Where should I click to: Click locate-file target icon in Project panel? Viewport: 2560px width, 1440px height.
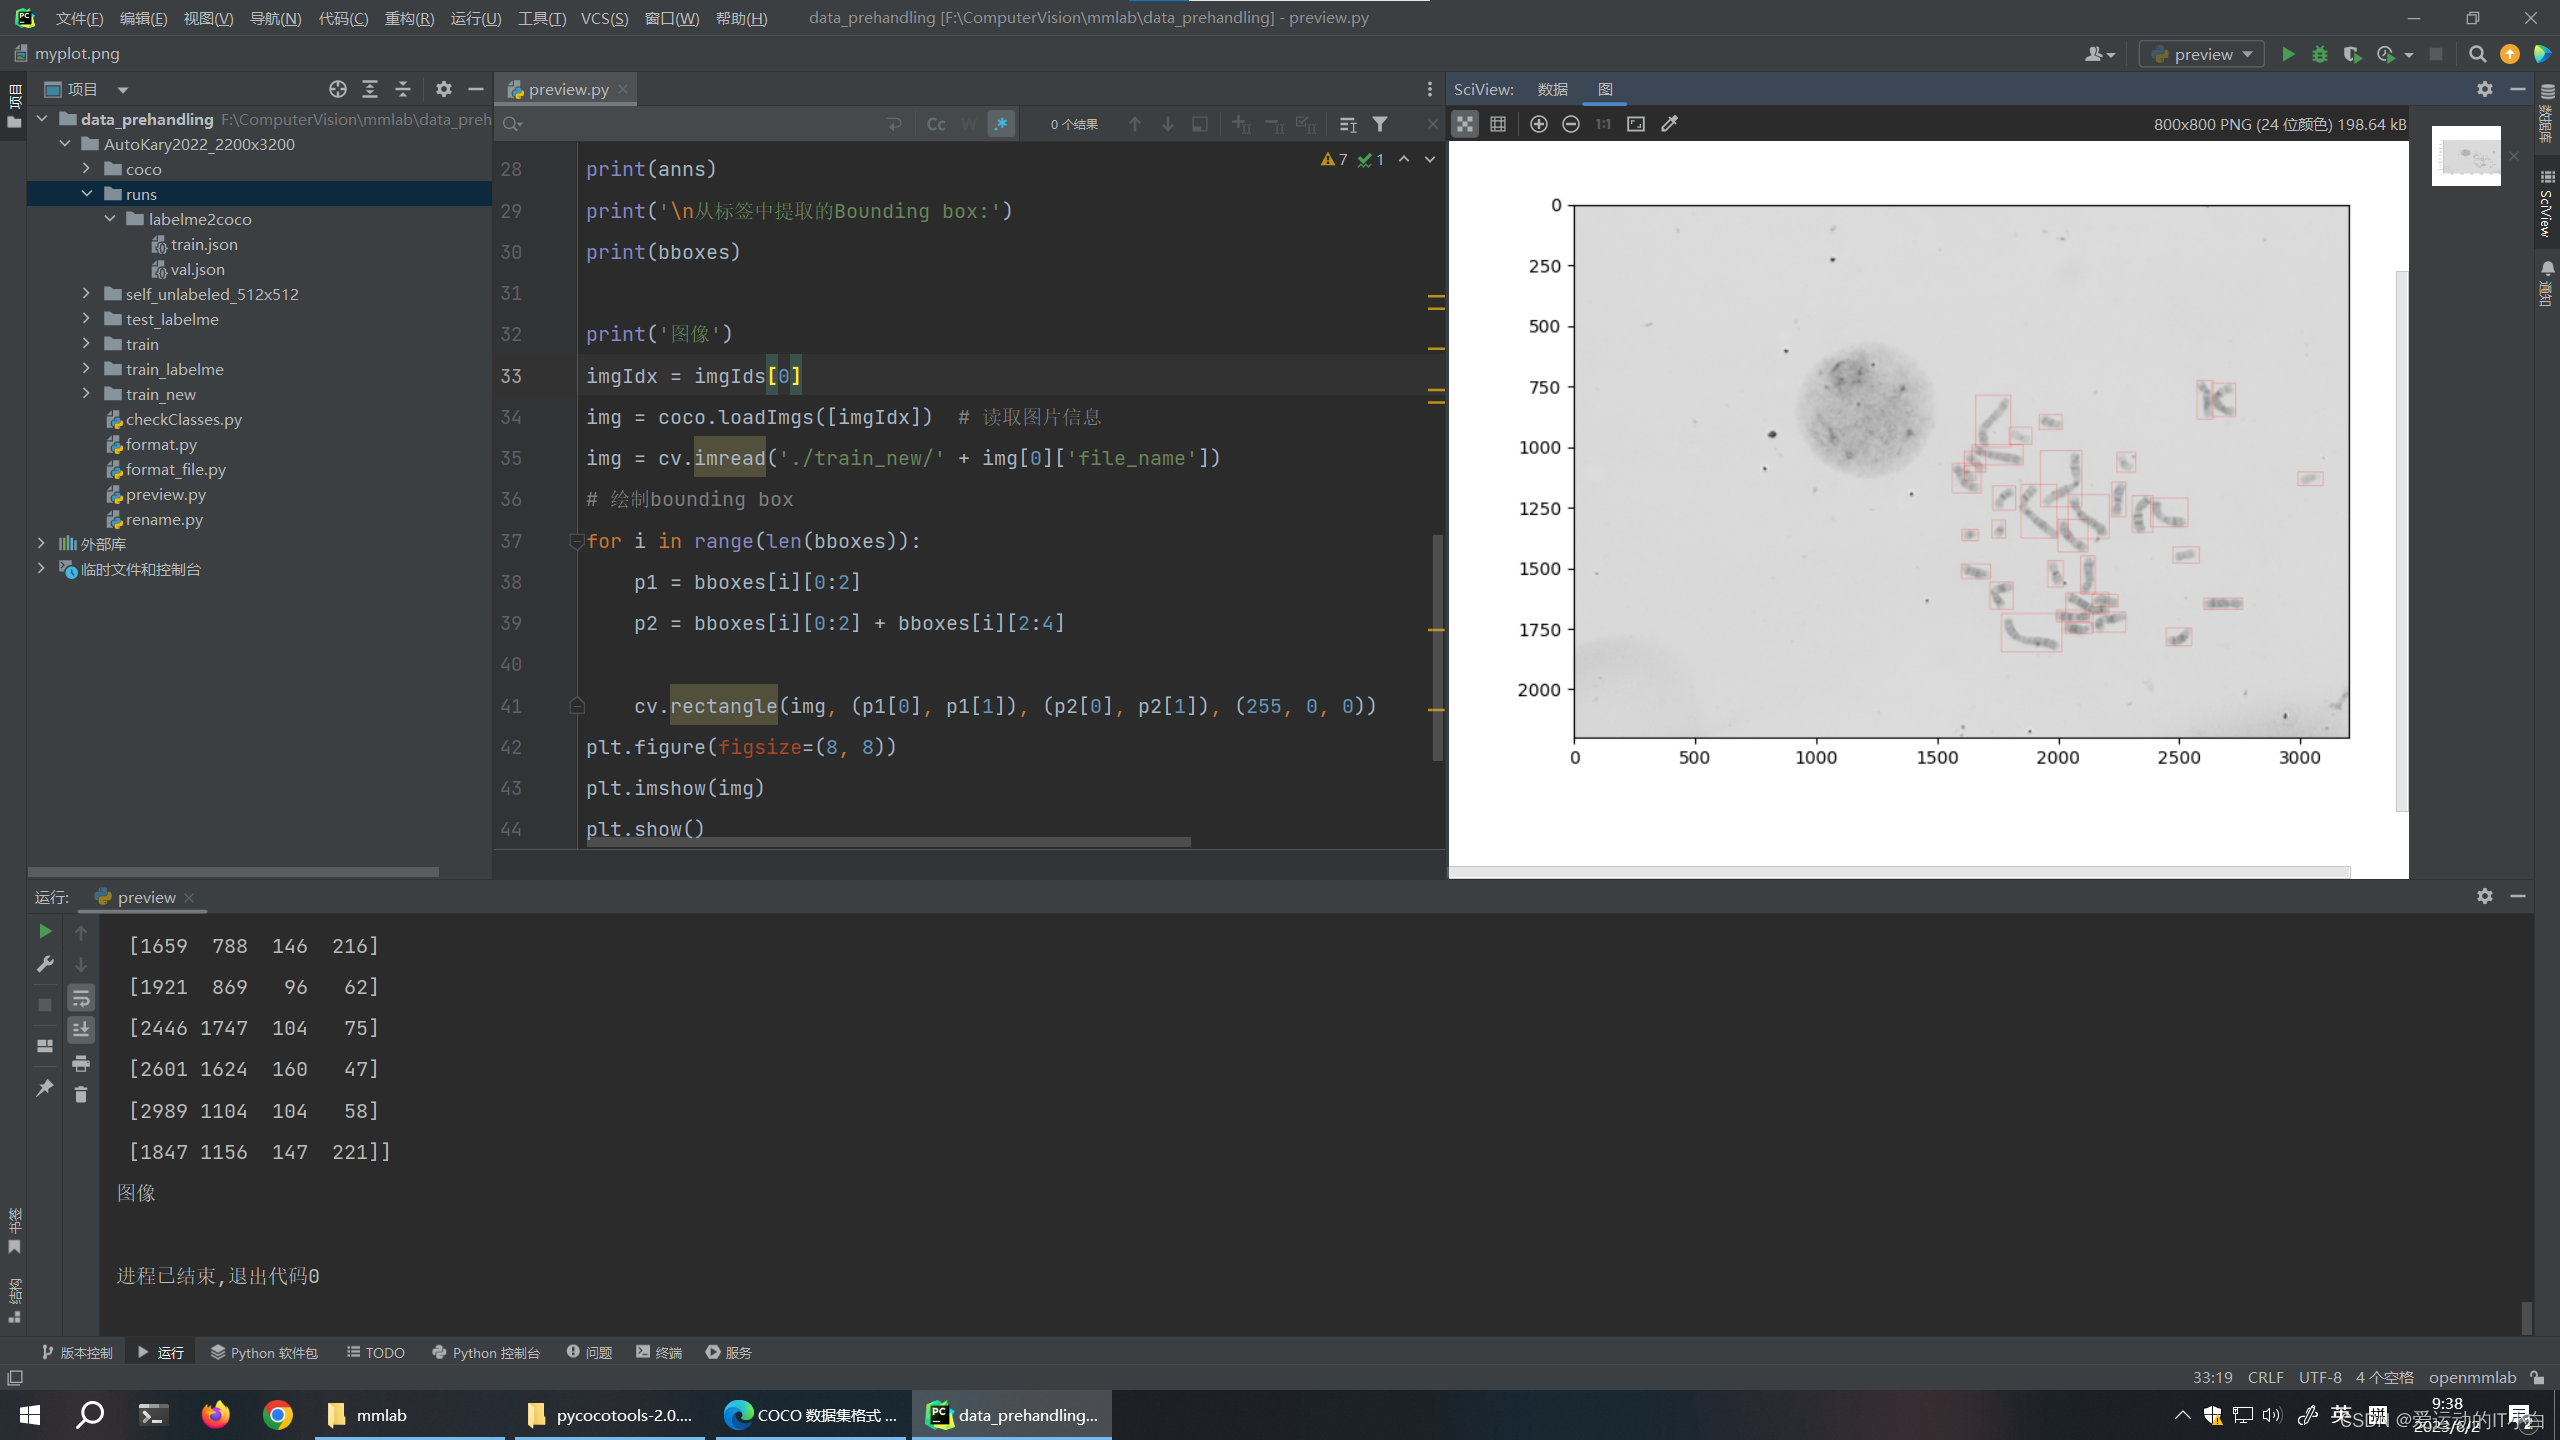click(x=338, y=89)
